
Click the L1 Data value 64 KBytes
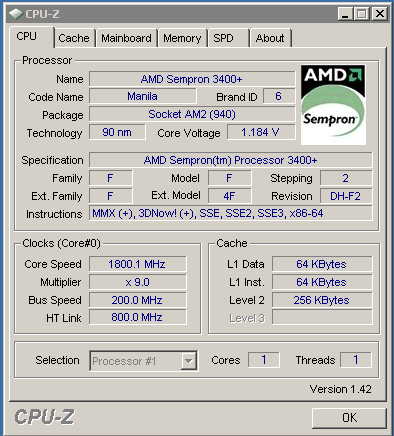point(322,264)
